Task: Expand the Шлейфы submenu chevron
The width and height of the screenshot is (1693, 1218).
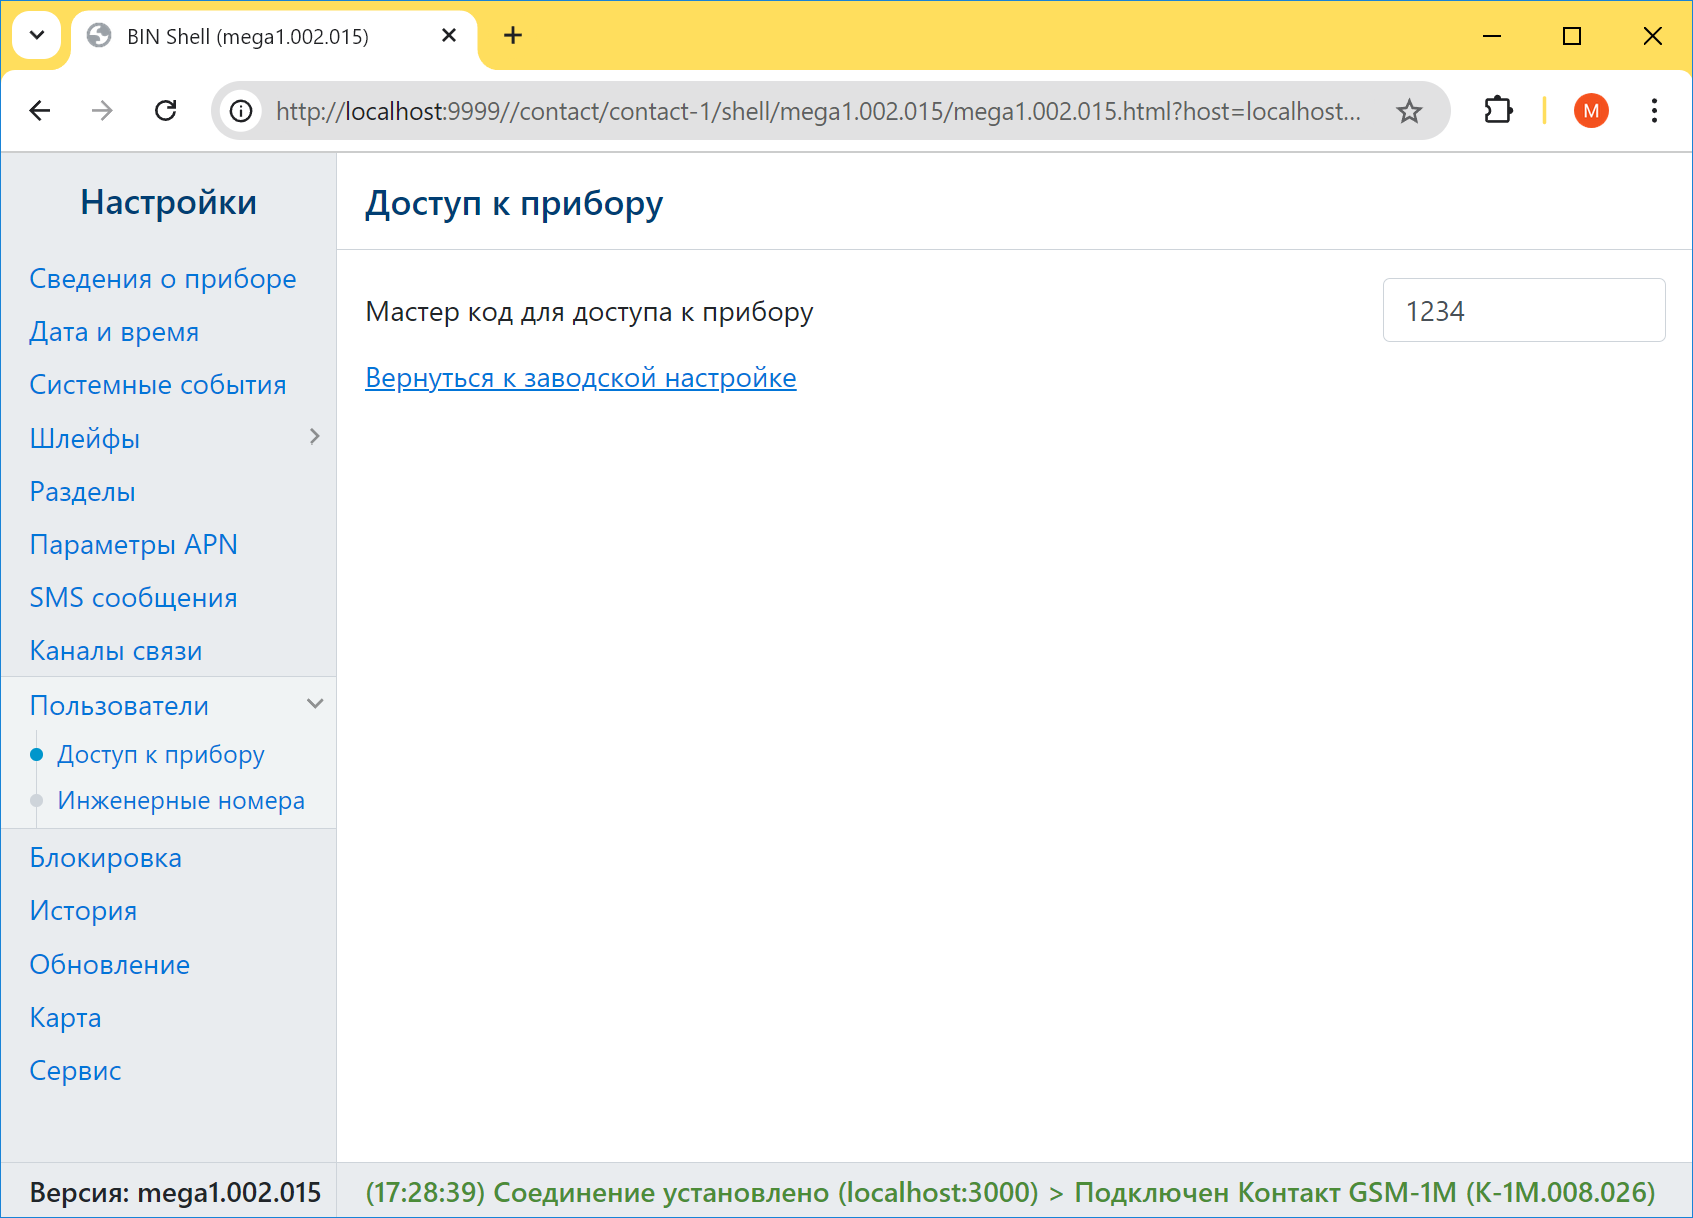Action: [315, 437]
